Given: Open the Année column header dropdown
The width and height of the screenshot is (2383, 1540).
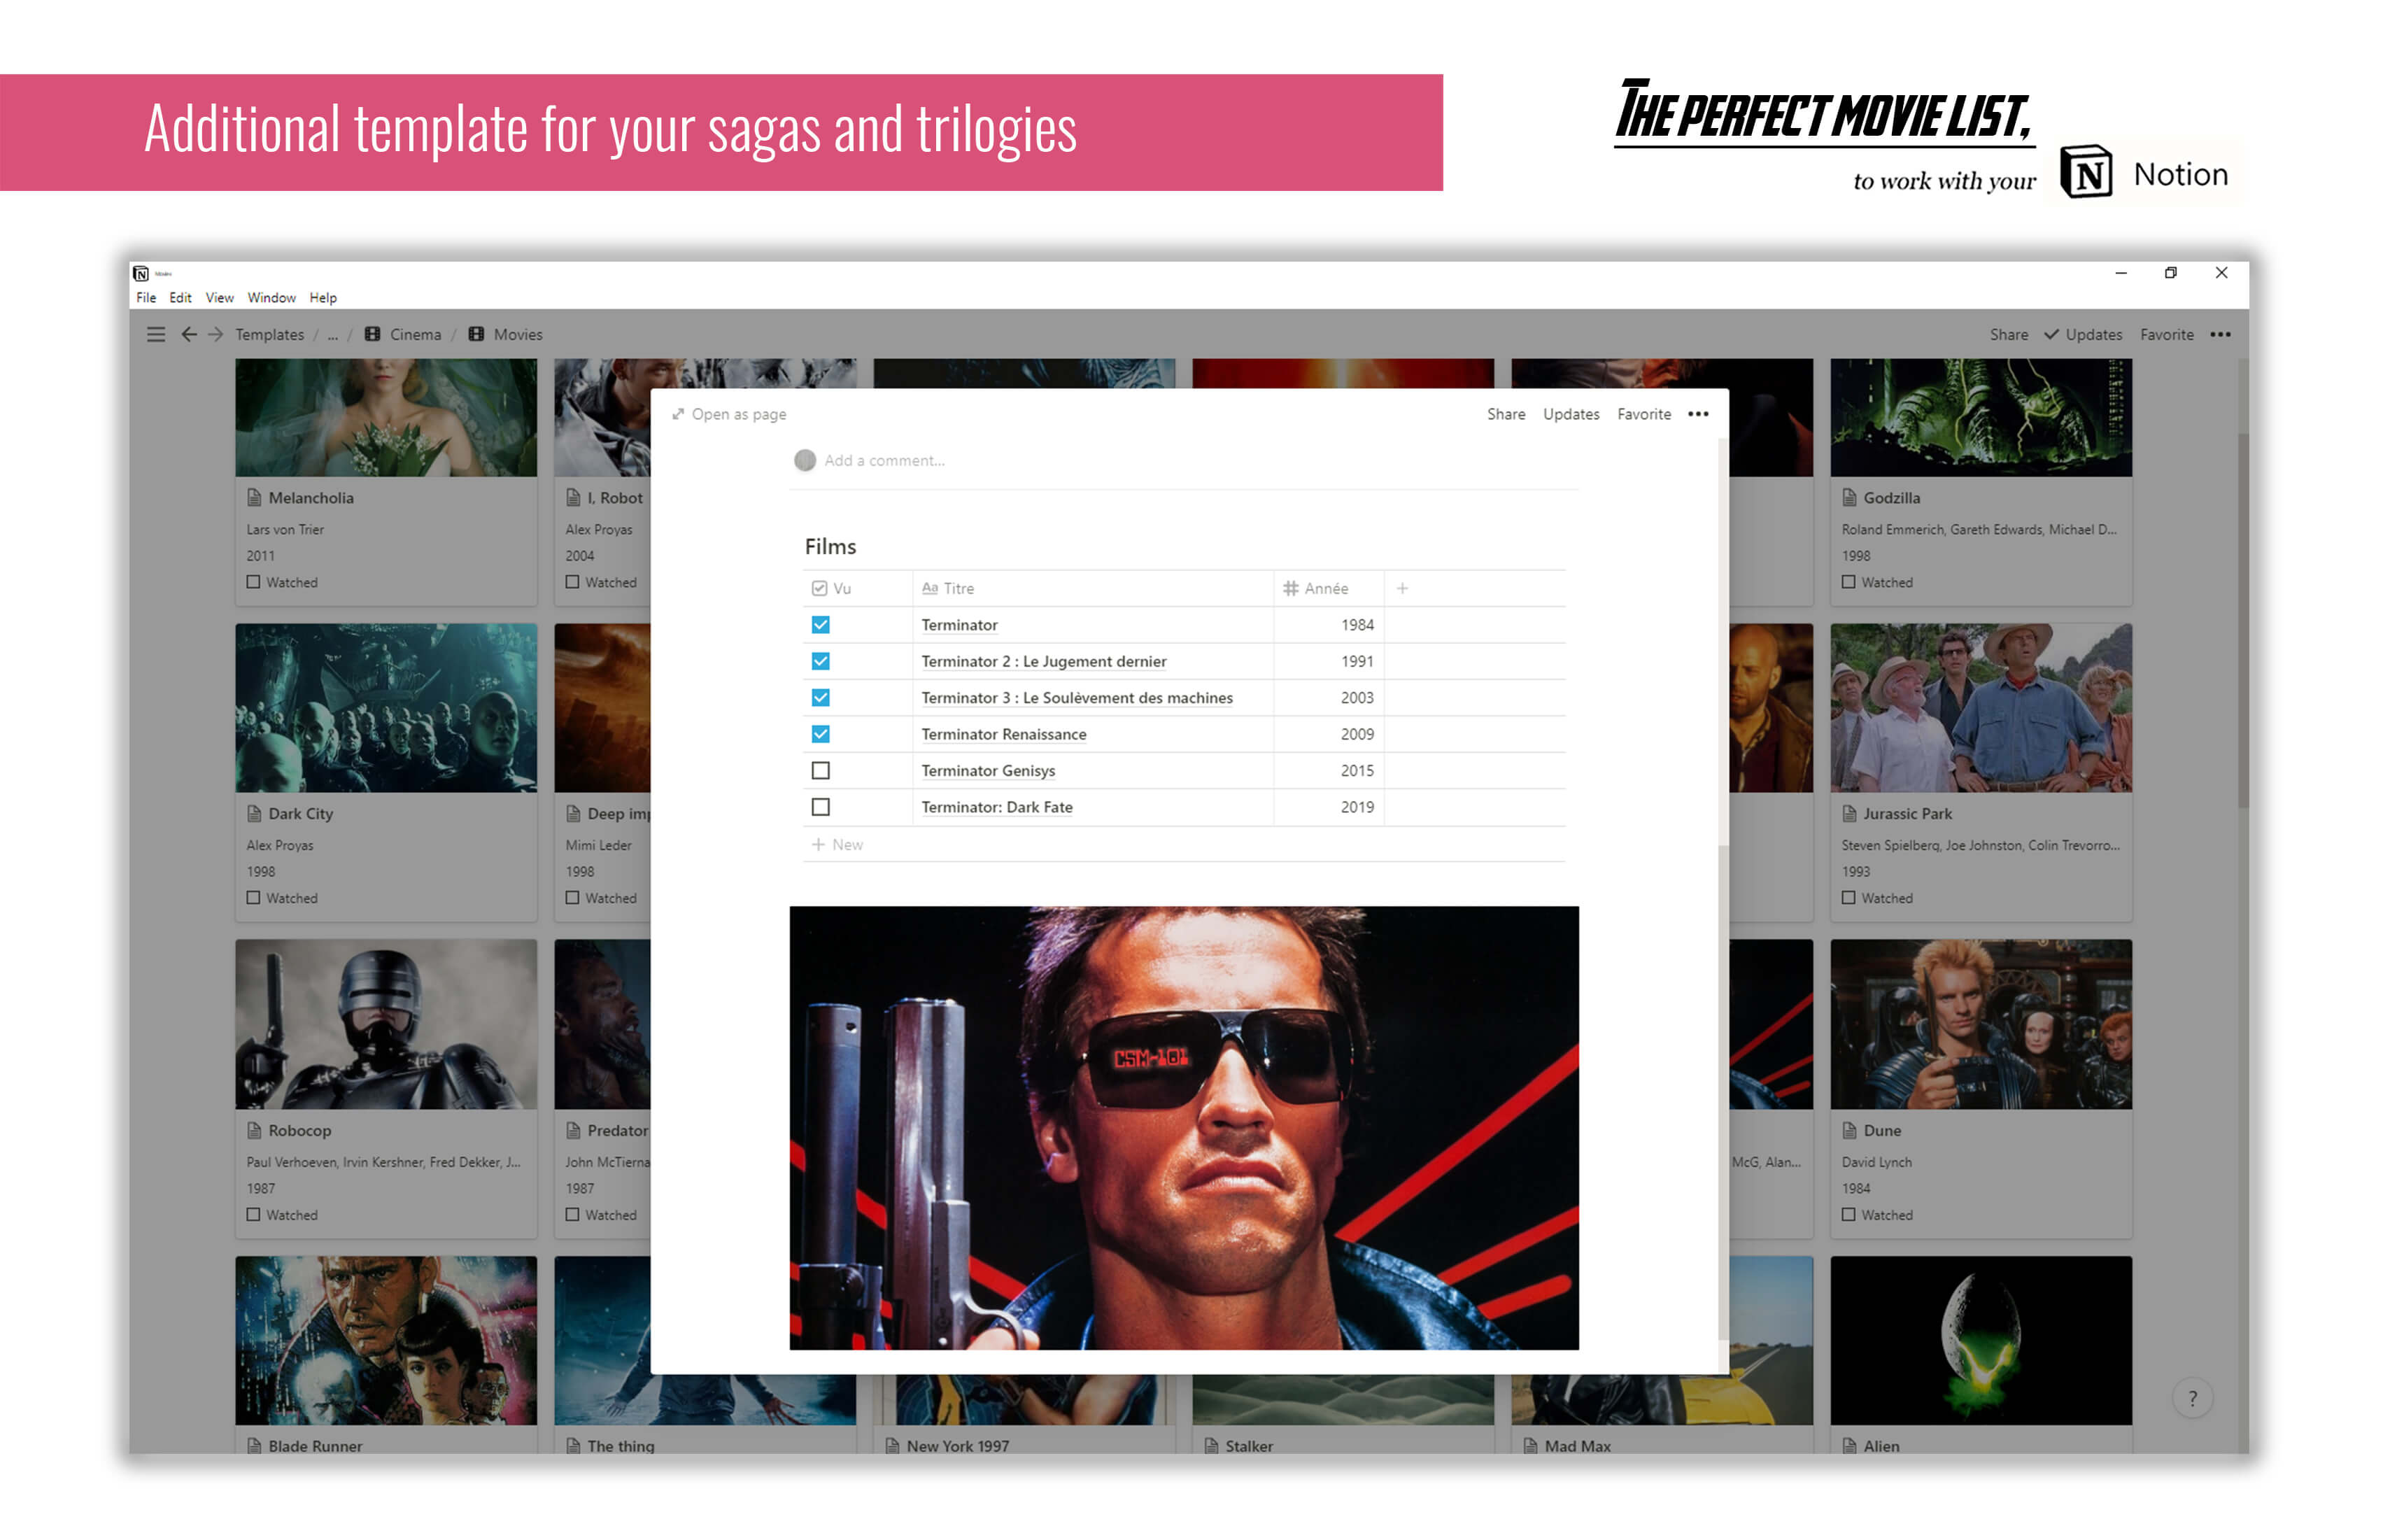Looking at the screenshot, I should tap(1325, 588).
